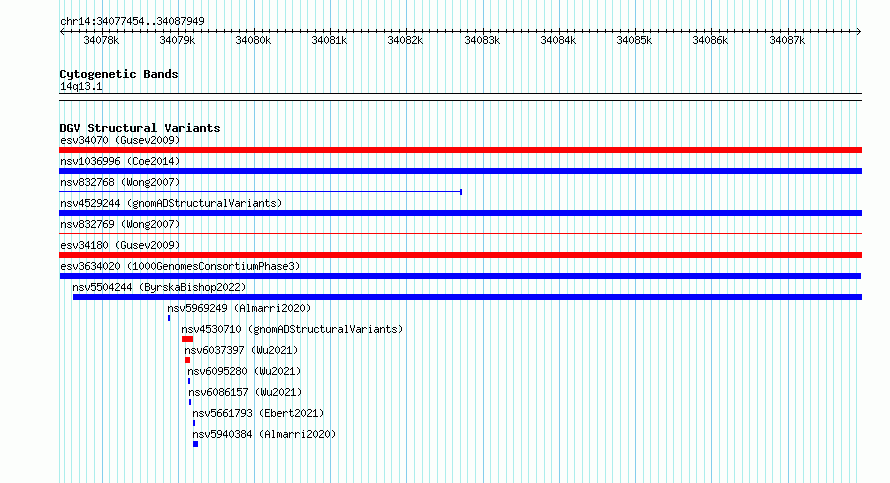The height and width of the screenshot is (483, 890).
Task: Open nsv1036996 (Coe2014) variant label
Action: pyautogui.click(x=120, y=161)
